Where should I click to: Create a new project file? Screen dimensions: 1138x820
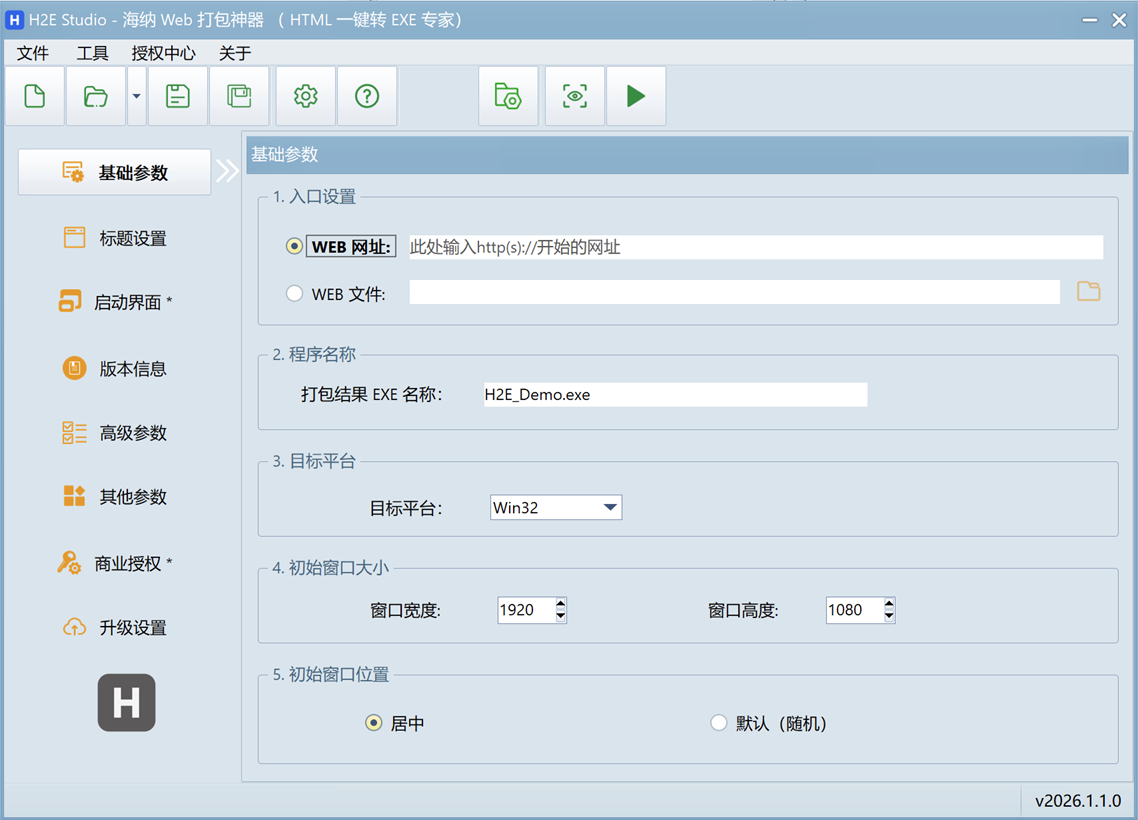(35, 95)
